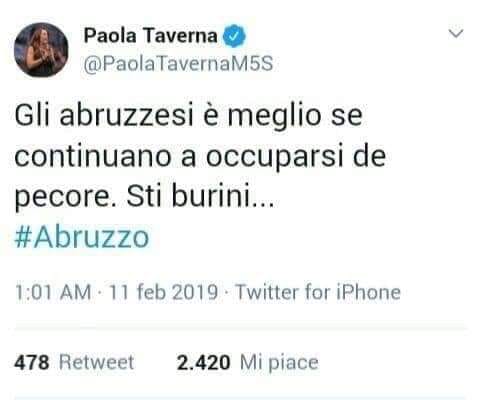
Task: Select the word abruzzesi in the tweet
Action: 127,116
